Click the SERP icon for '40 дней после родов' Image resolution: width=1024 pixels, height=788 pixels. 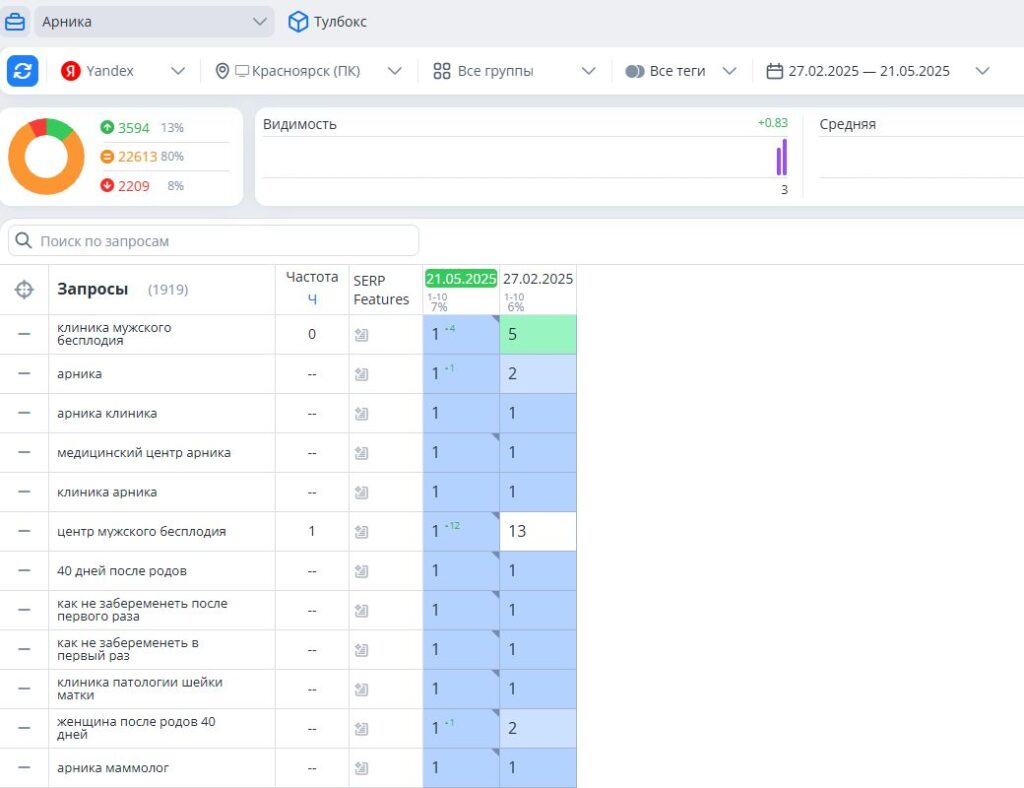pos(361,571)
